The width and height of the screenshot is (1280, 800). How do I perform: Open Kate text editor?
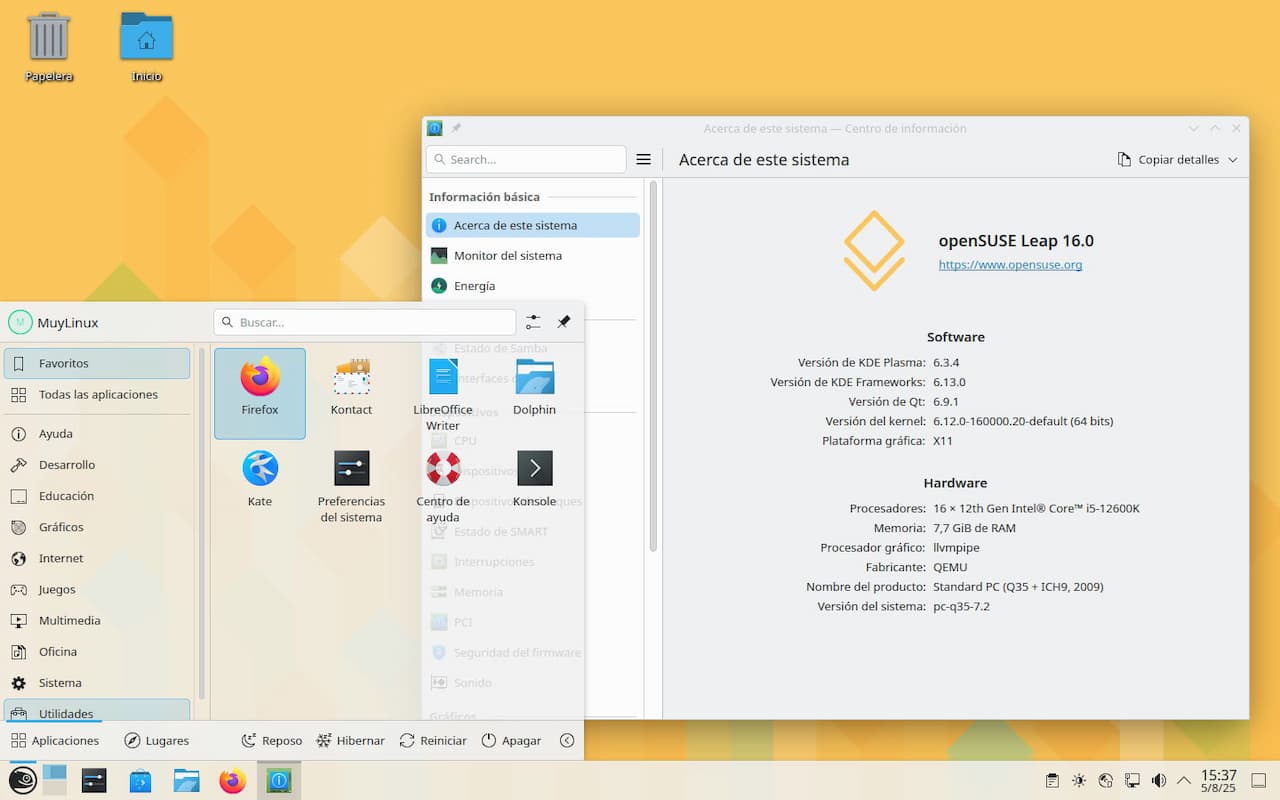pyautogui.click(x=260, y=469)
